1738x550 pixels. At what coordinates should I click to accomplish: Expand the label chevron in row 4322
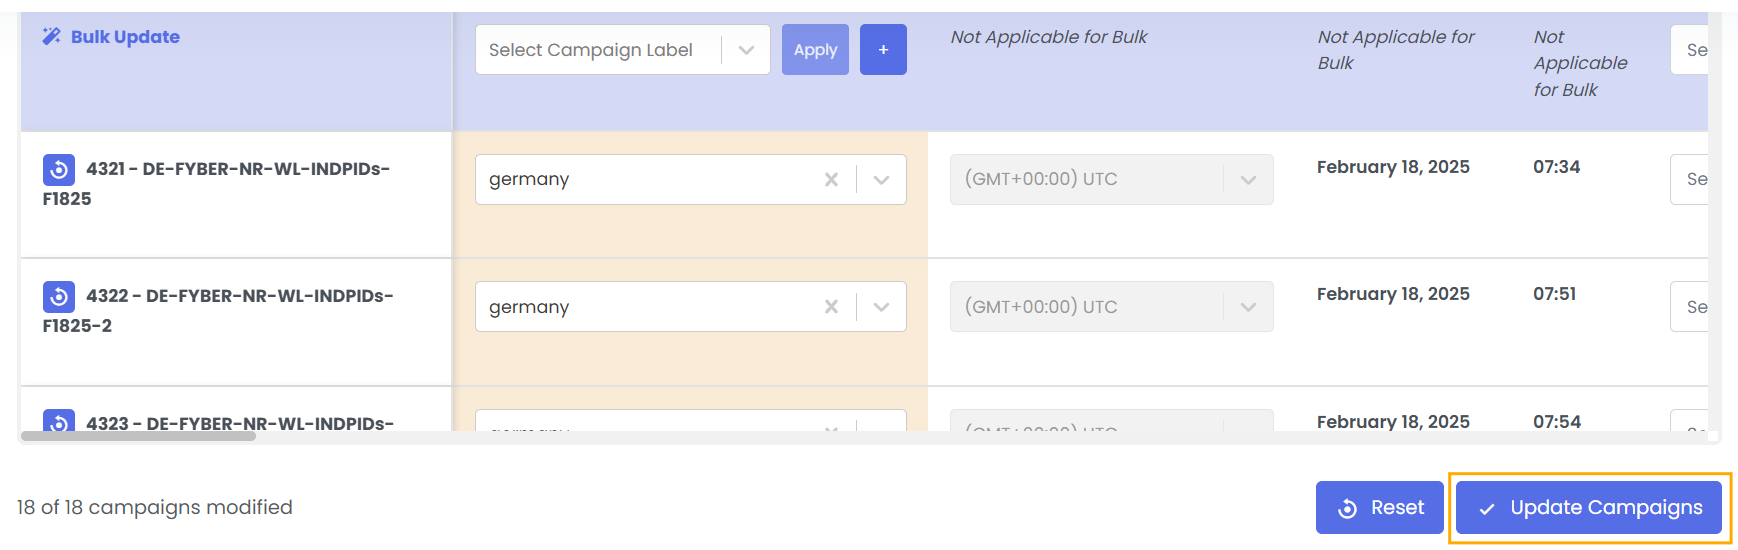click(x=881, y=307)
